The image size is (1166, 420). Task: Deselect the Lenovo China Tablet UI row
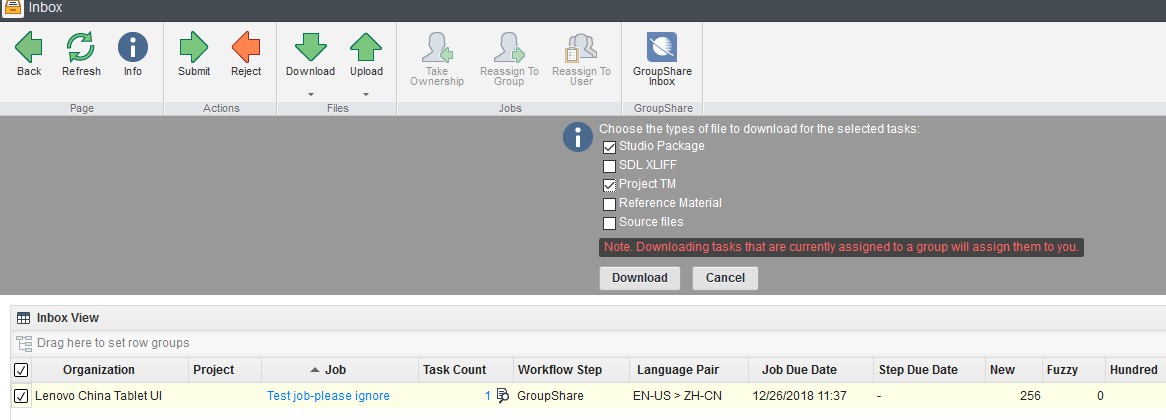pos(21,396)
